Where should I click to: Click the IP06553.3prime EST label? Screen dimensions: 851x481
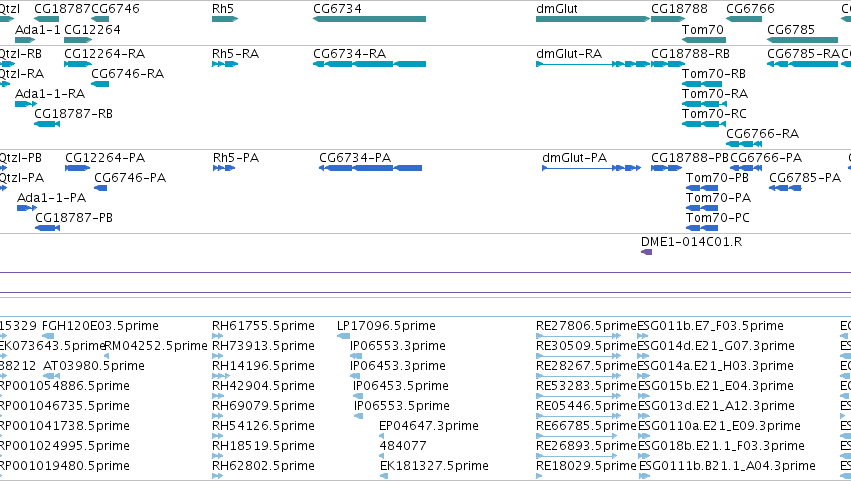[x=398, y=346]
